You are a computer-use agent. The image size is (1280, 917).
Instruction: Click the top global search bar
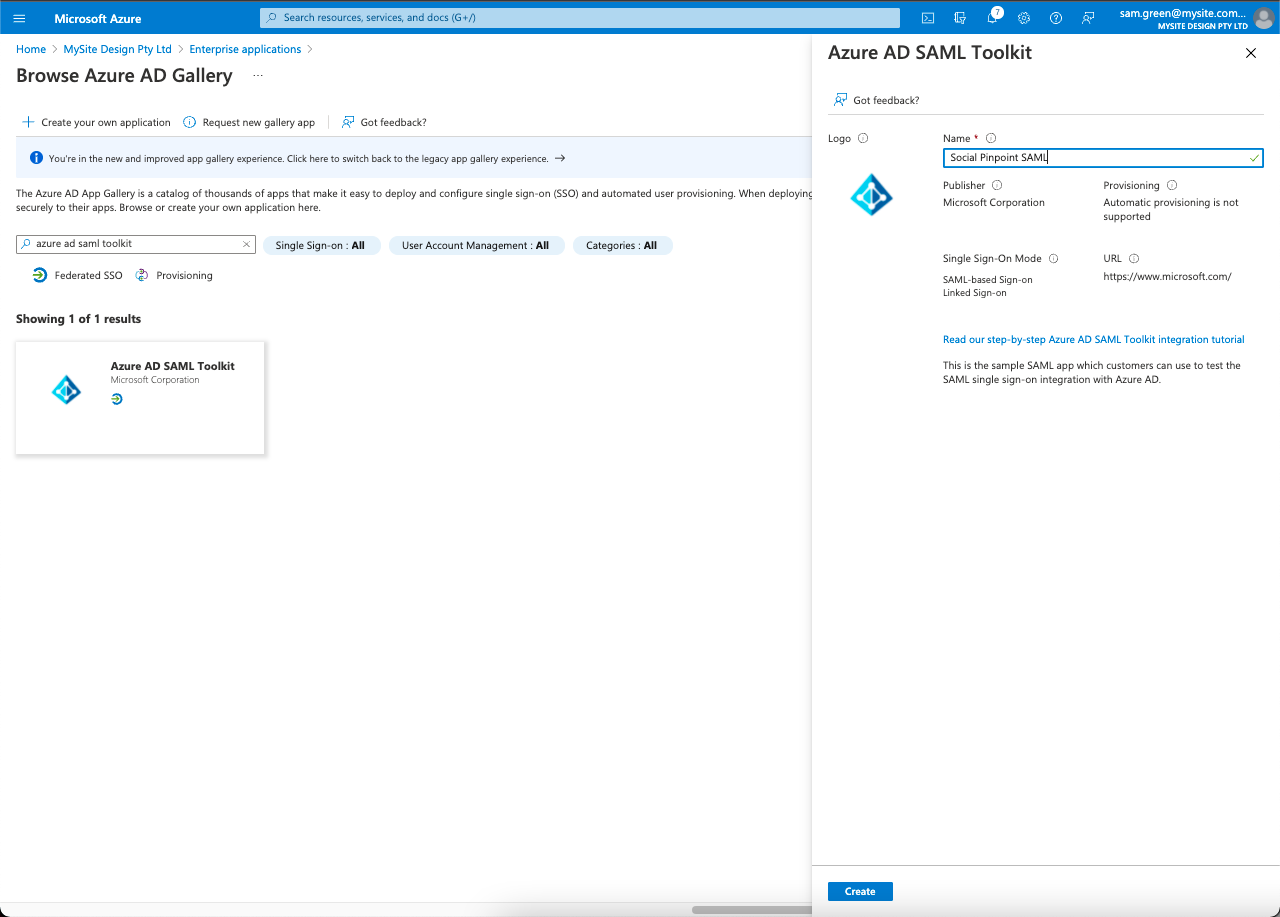click(580, 18)
